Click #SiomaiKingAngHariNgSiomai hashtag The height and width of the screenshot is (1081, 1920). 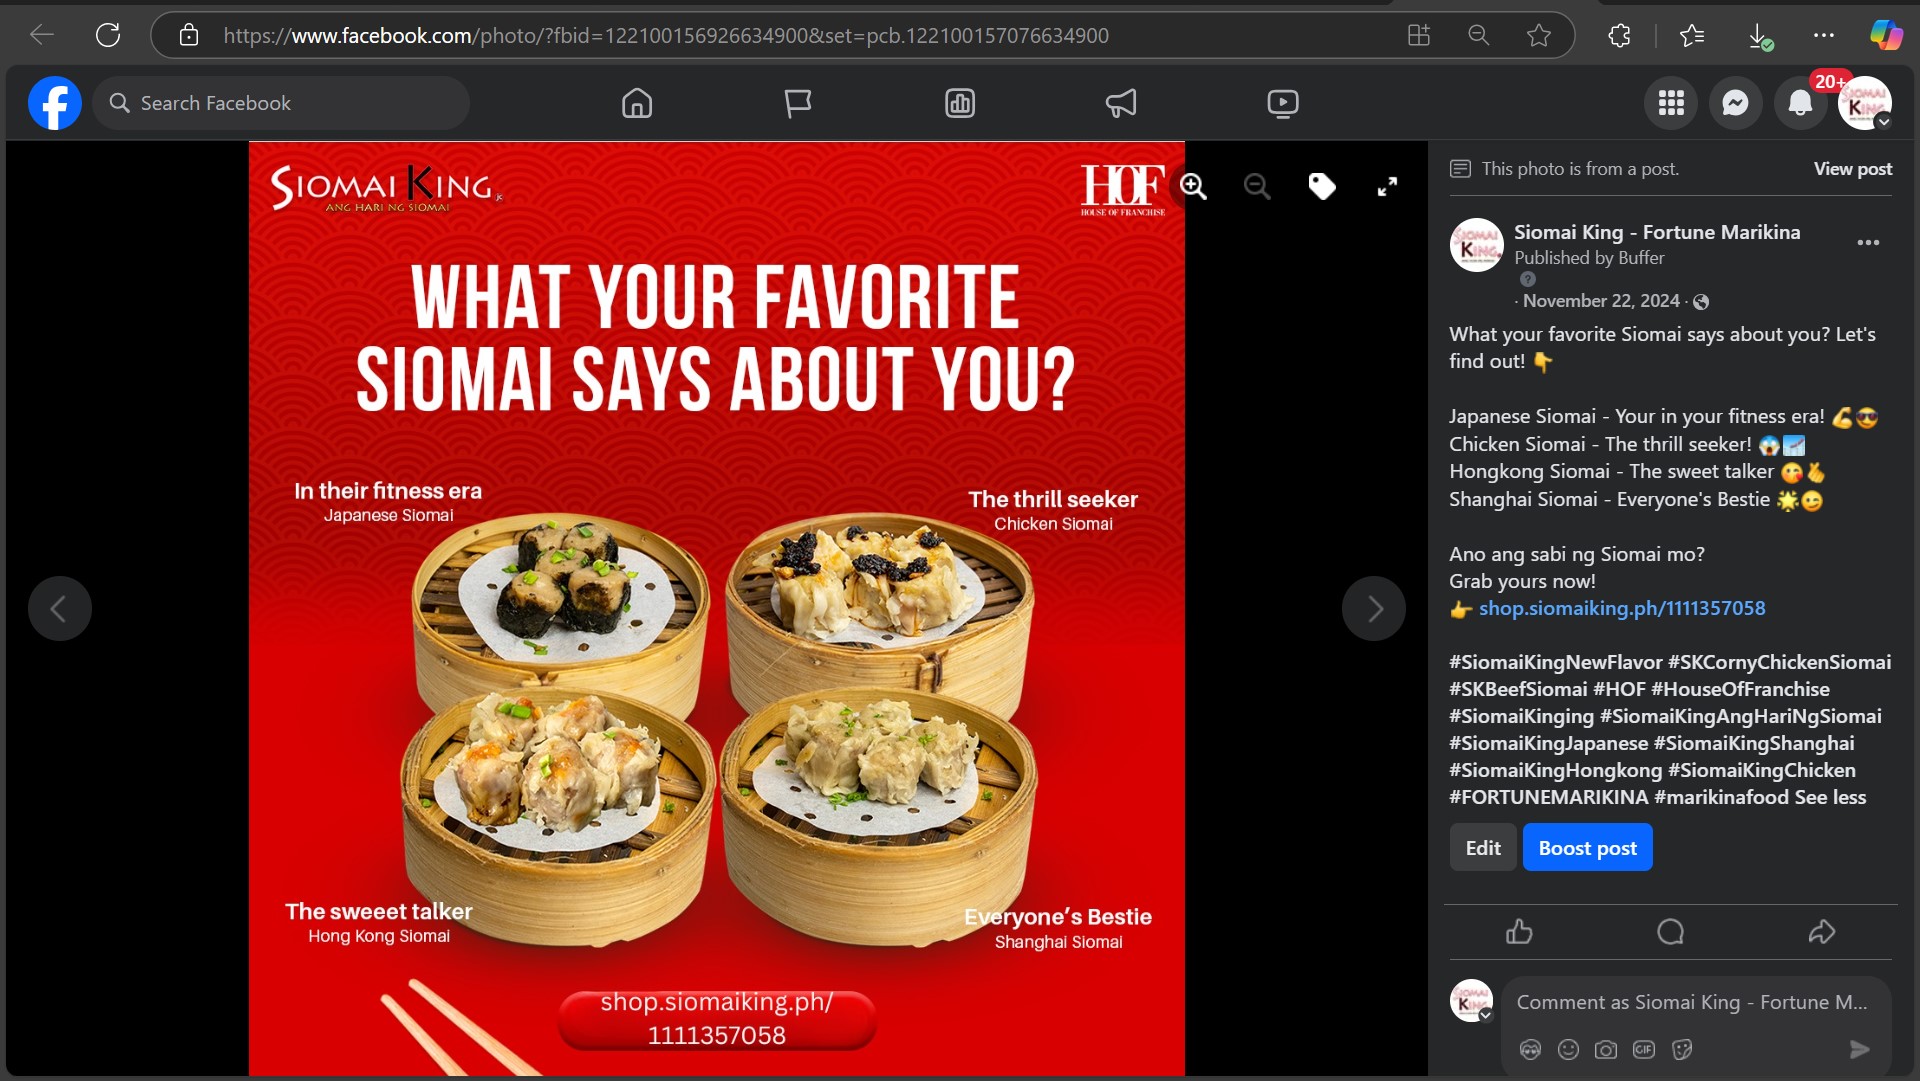coord(1740,716)
